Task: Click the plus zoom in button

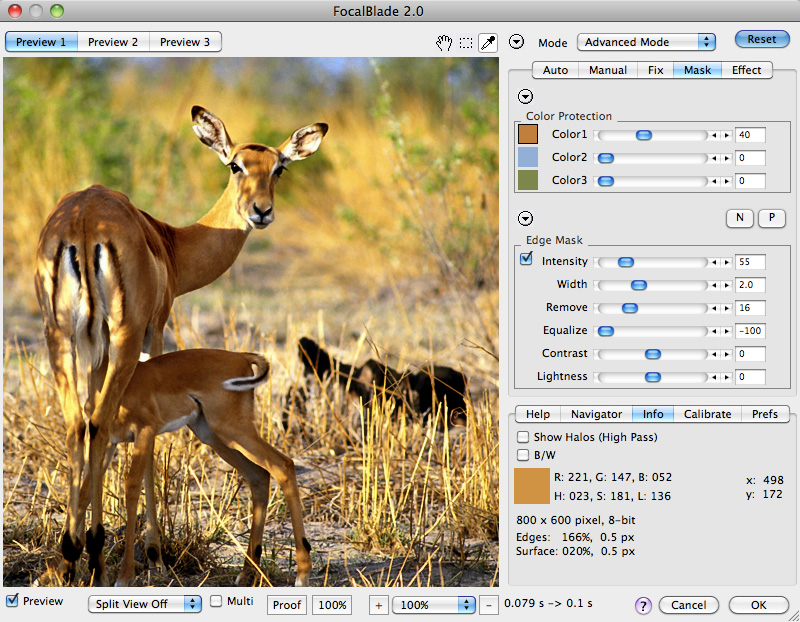Action: point(379,605)
